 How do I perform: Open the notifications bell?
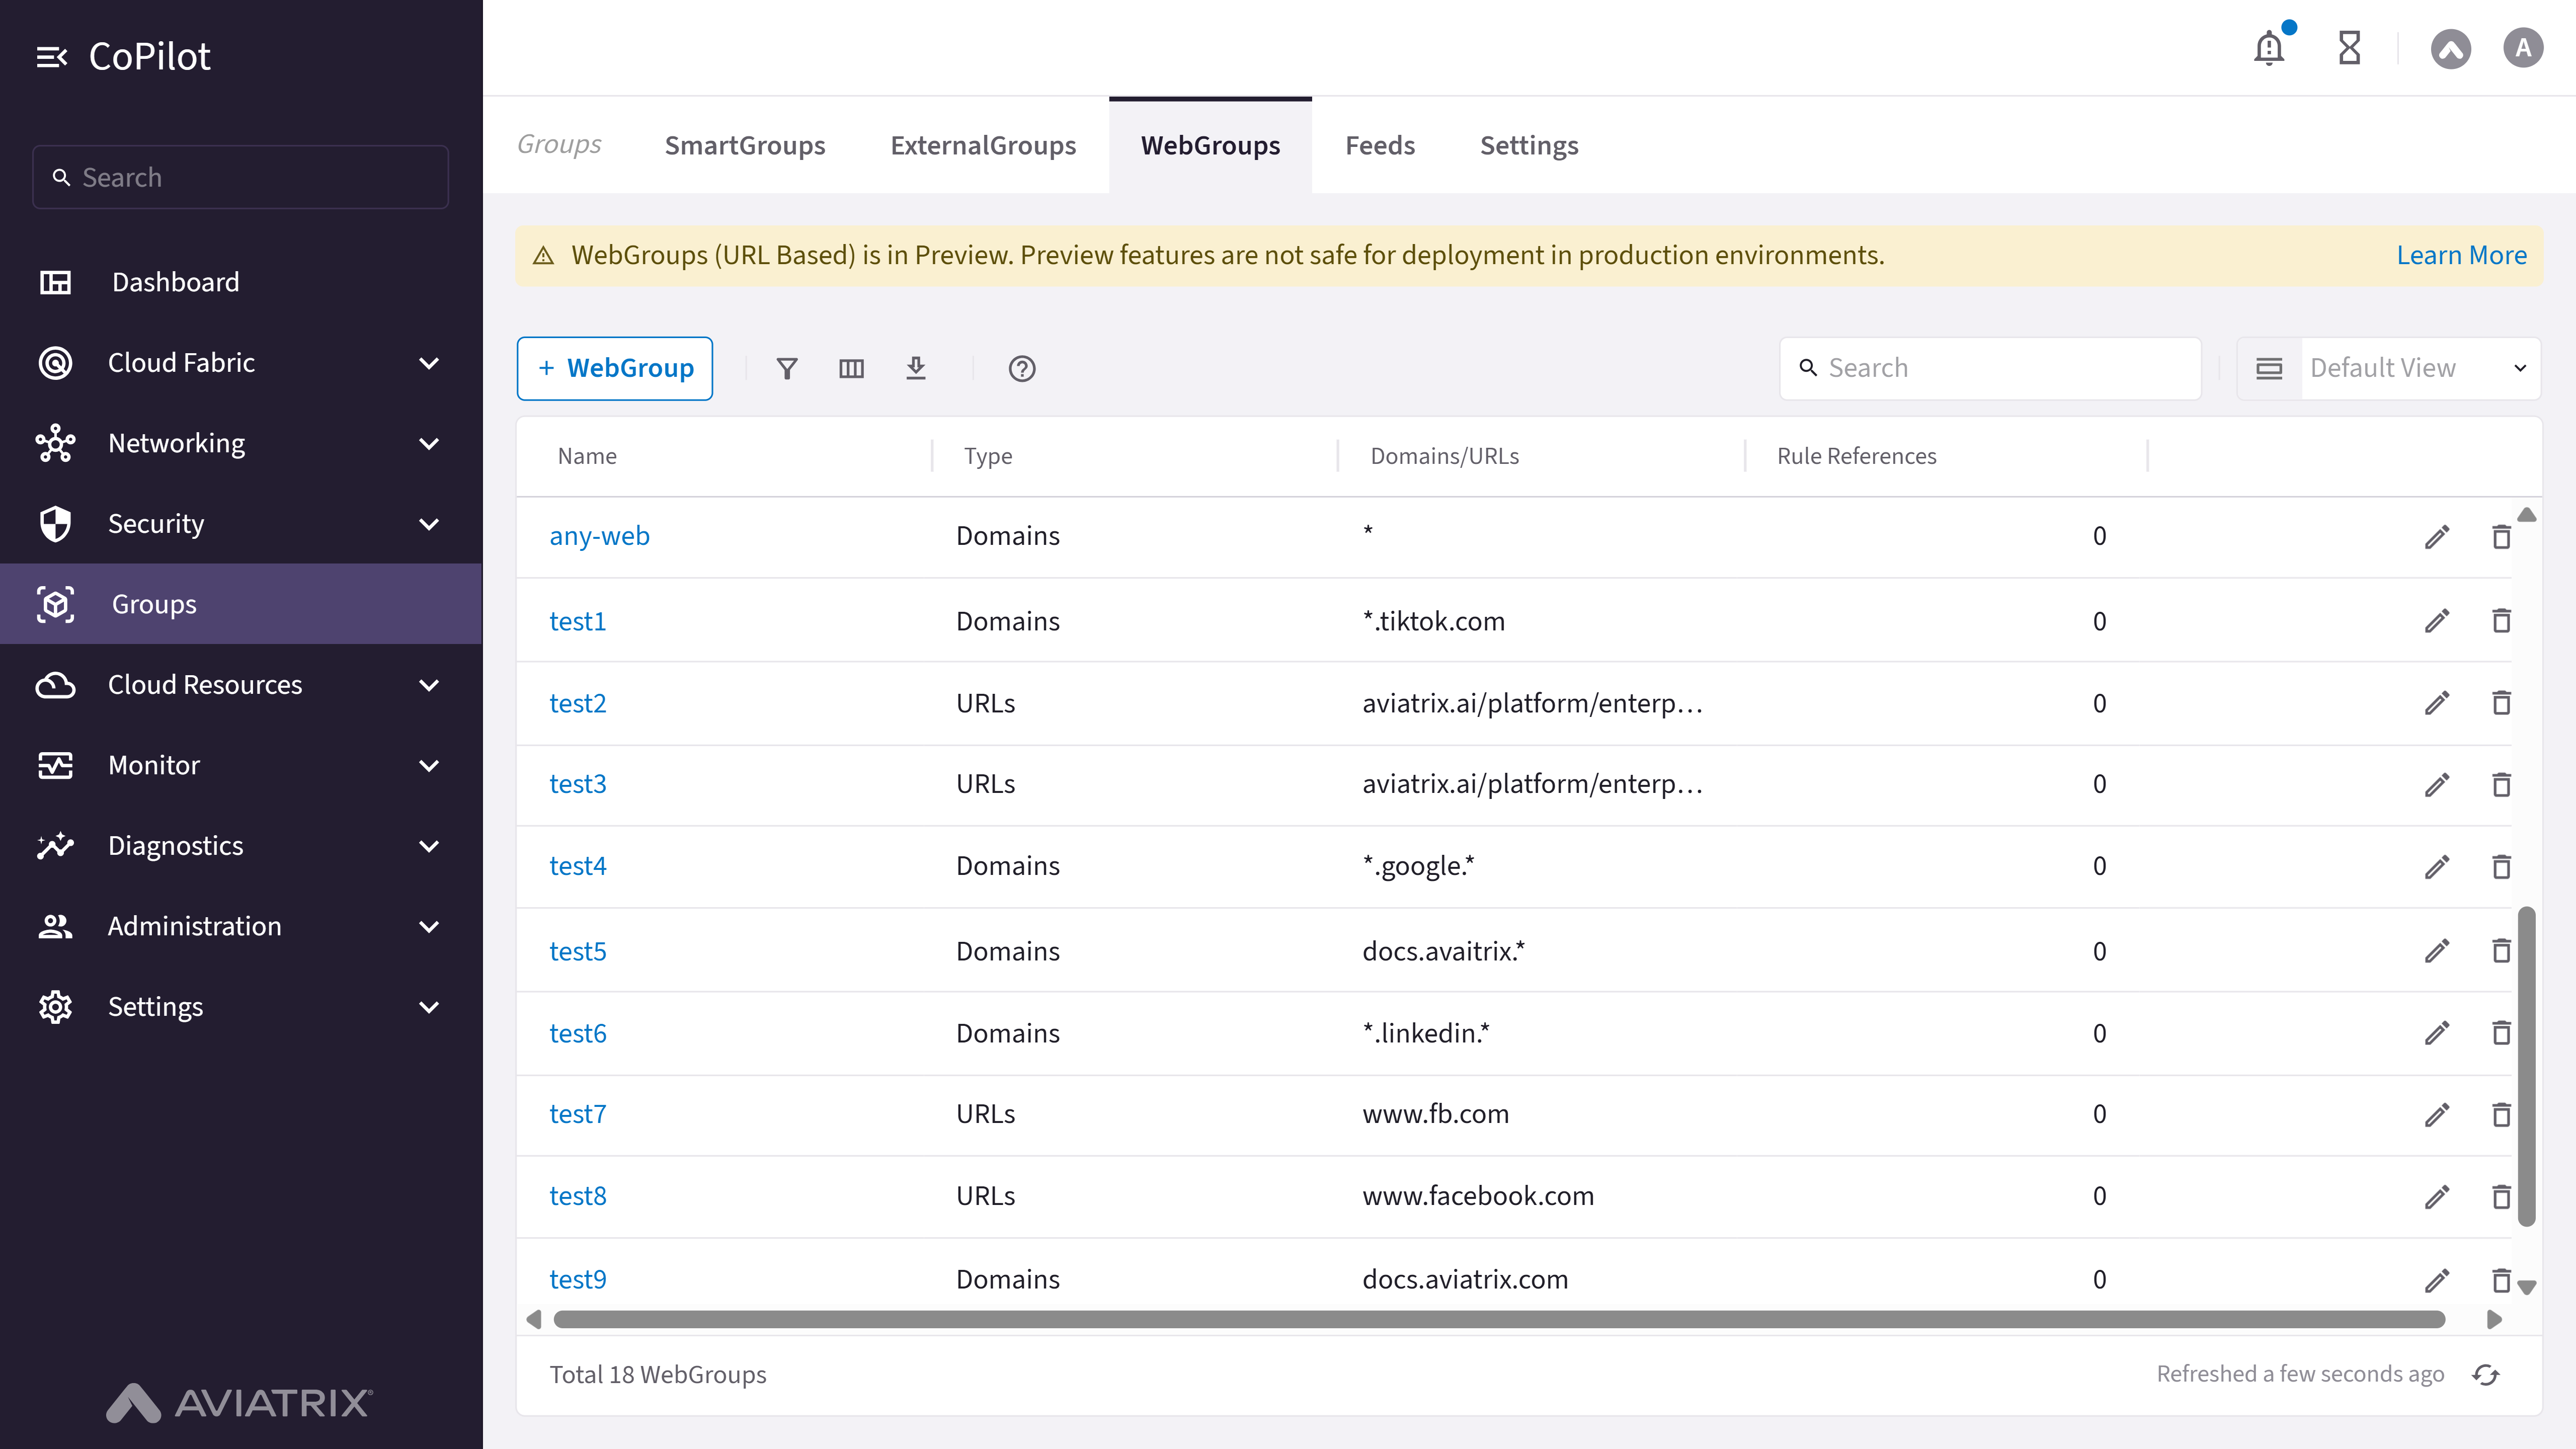[x=2269, y=48]
